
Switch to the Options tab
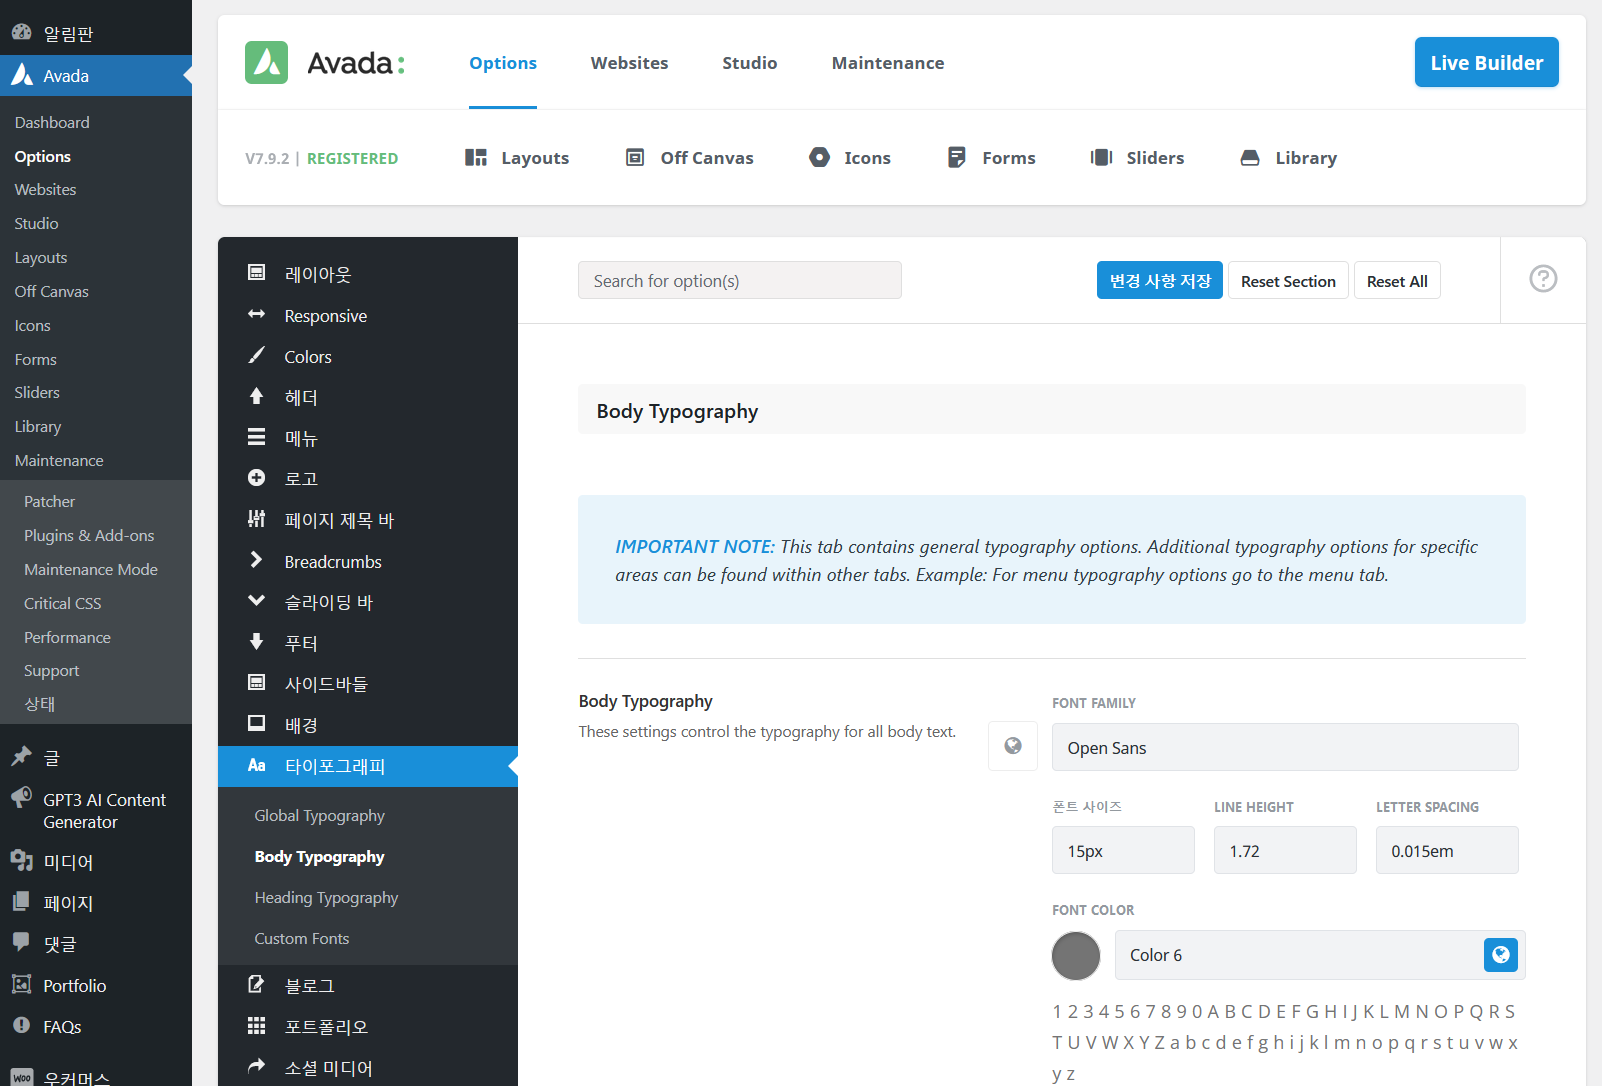(503, 63)
